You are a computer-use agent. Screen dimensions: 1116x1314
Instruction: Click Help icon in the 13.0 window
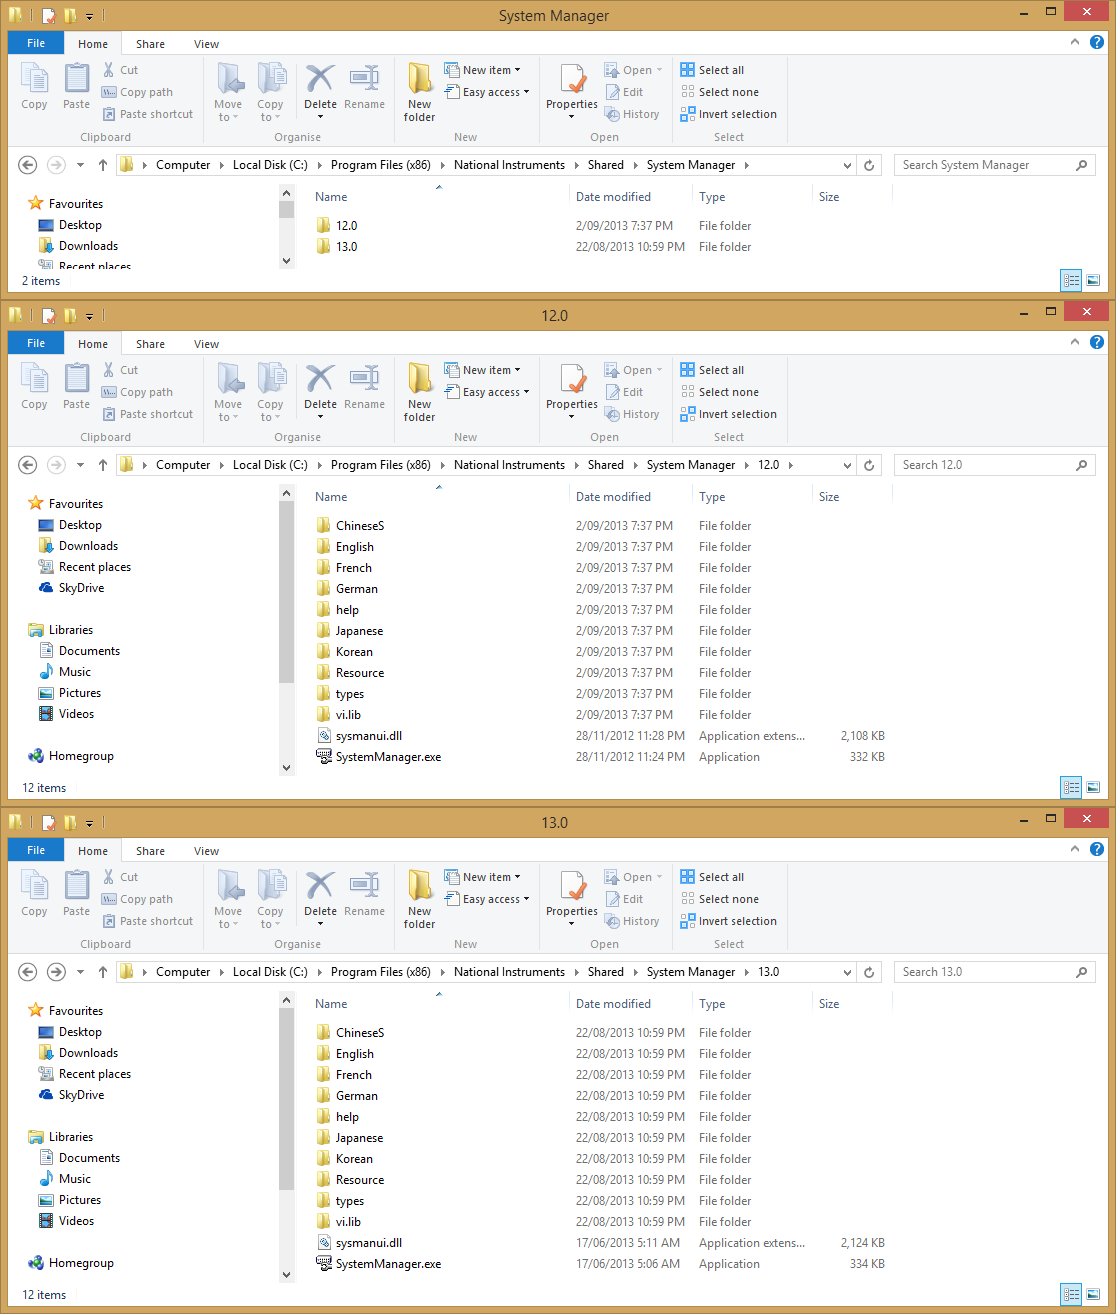[x=1097, y=849]
